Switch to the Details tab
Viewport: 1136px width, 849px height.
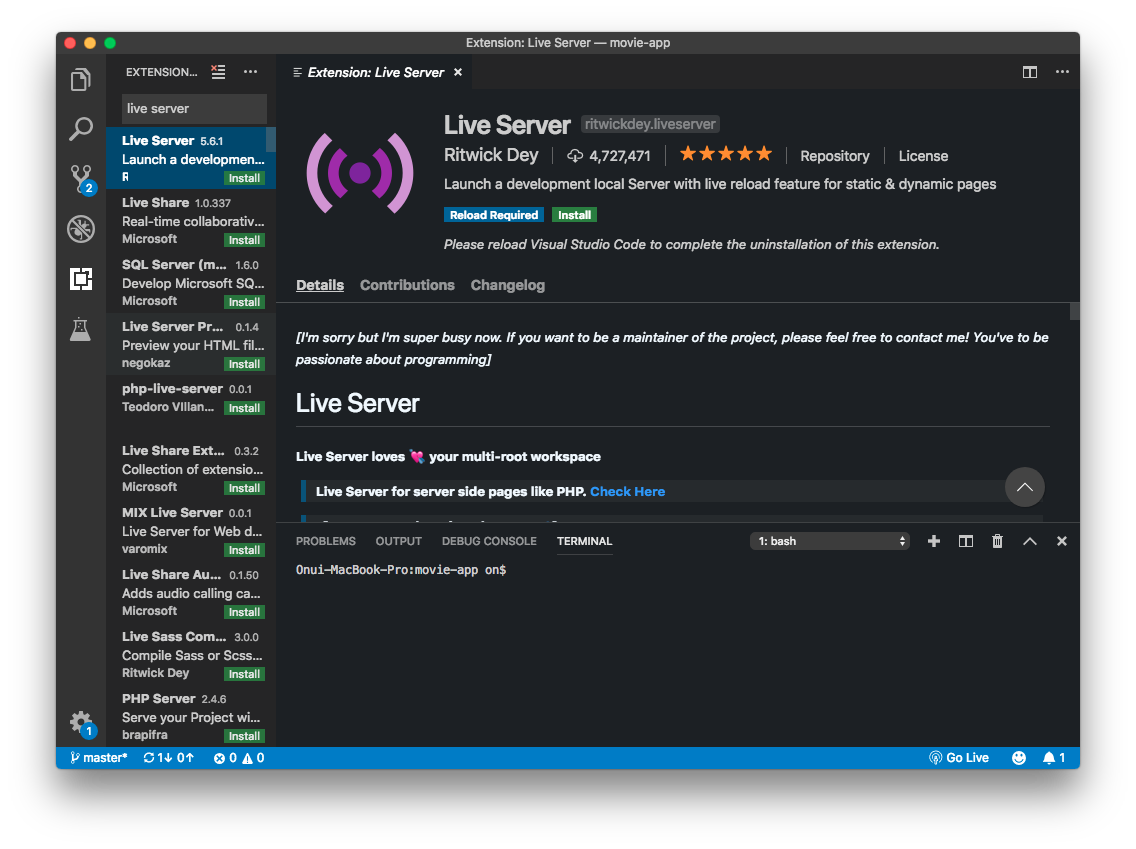click(x=320, y=285)
